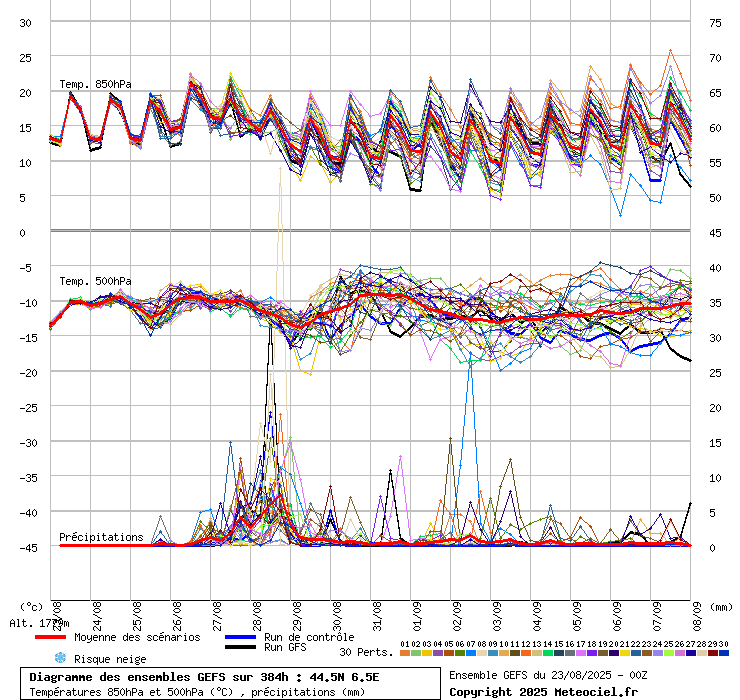This screenshot has height=700, width=740.
Task: Click the 30/08 date axis label
Action: click(x=337, y=616)
